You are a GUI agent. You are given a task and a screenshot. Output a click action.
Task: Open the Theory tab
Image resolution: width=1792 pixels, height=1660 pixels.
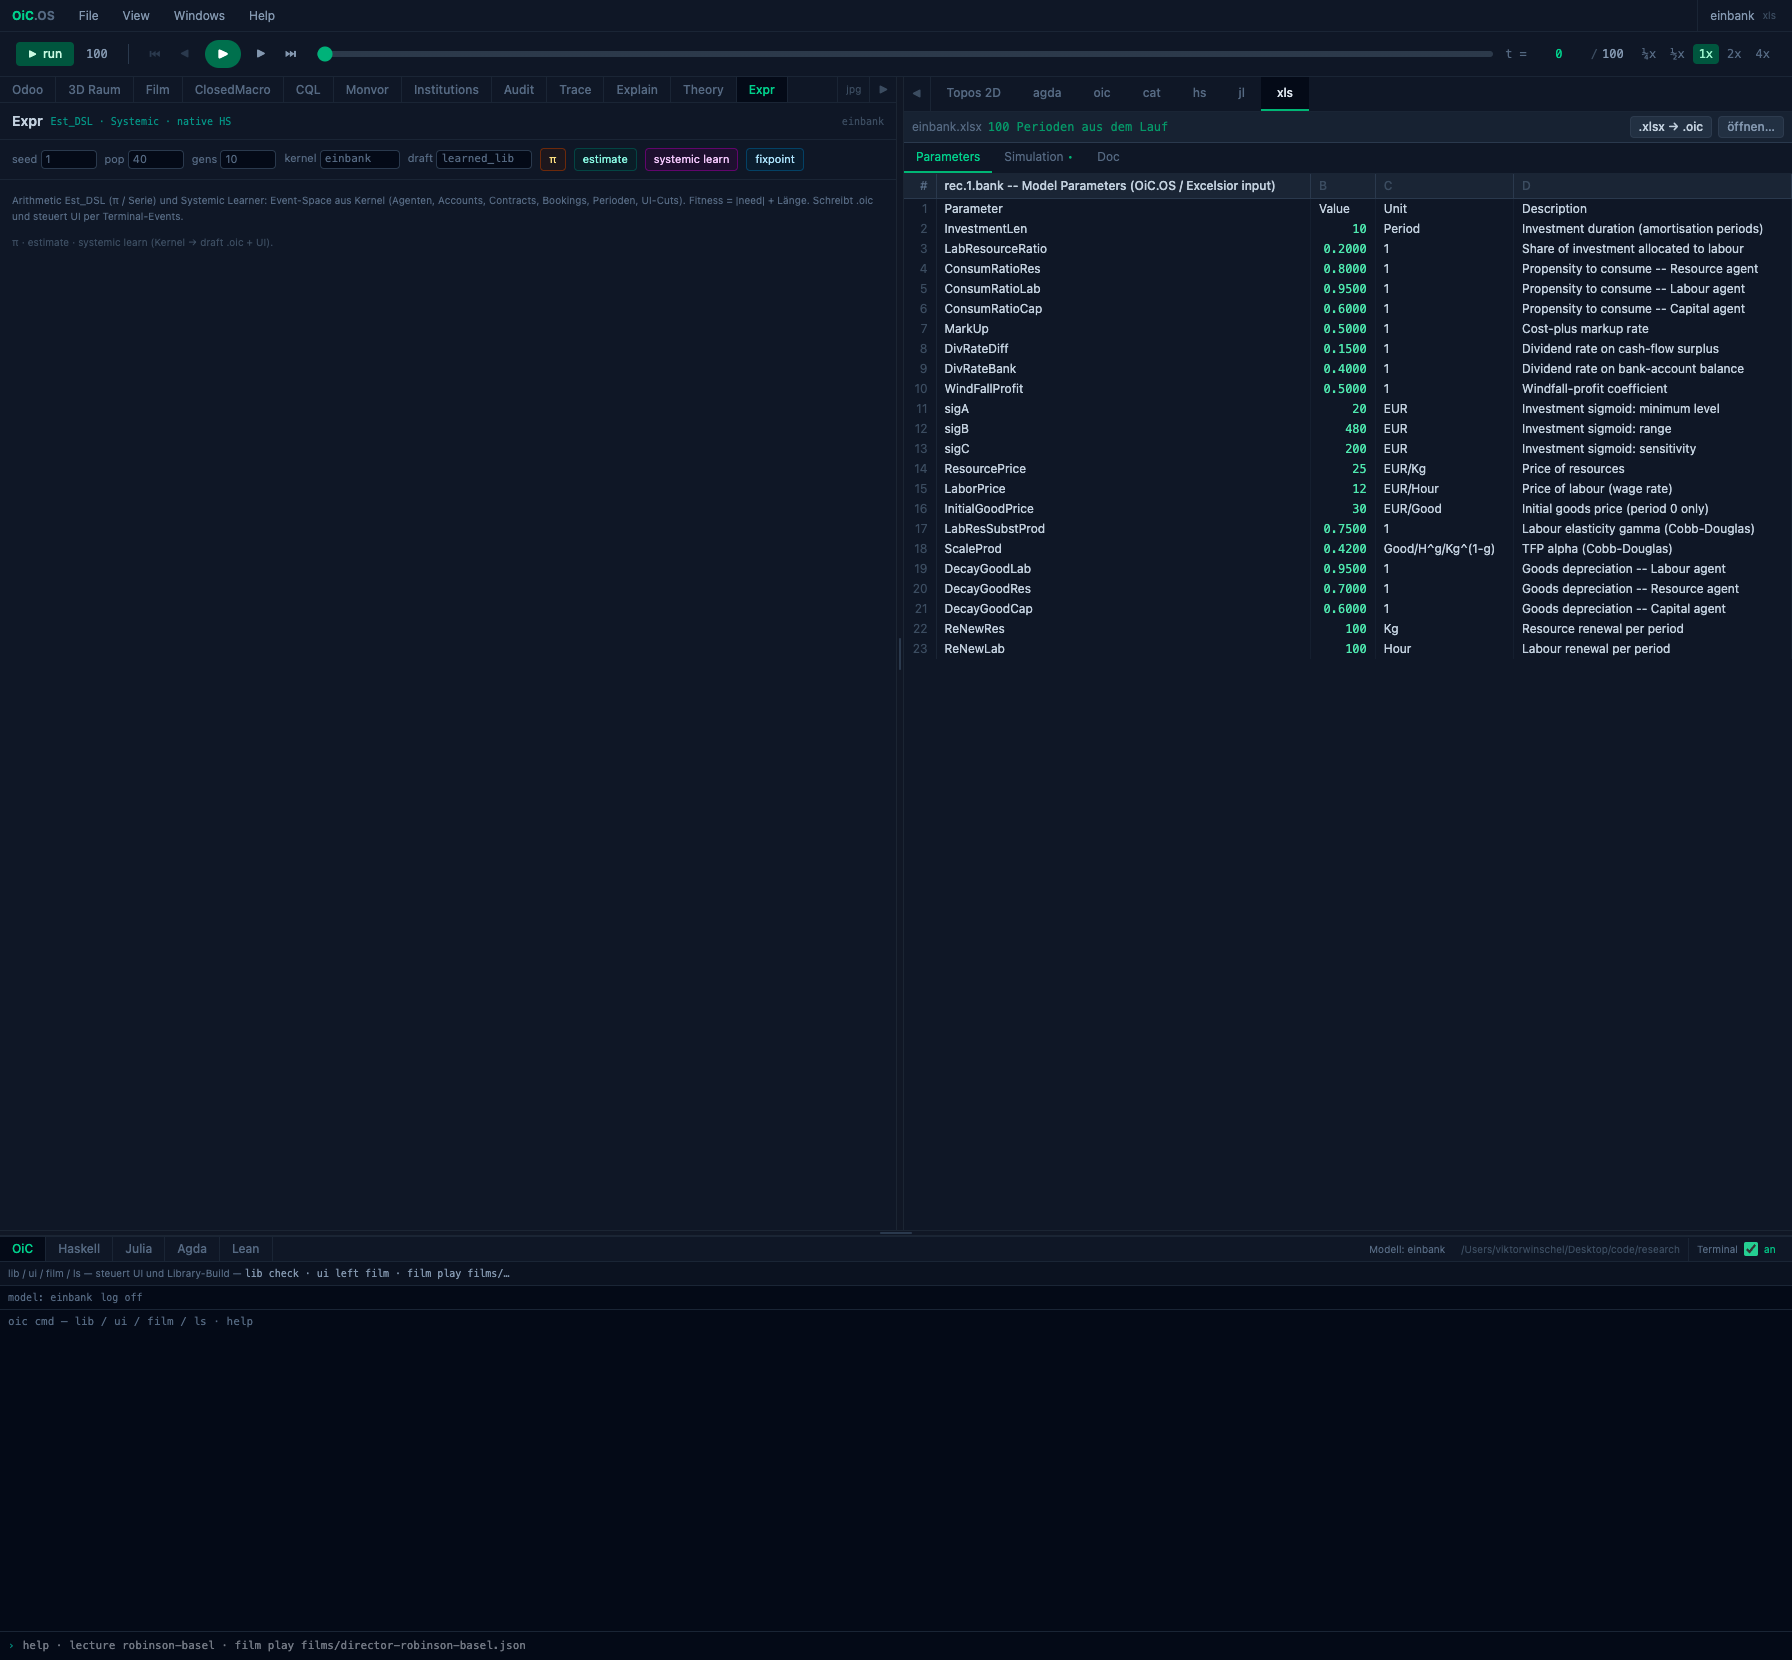703,90
